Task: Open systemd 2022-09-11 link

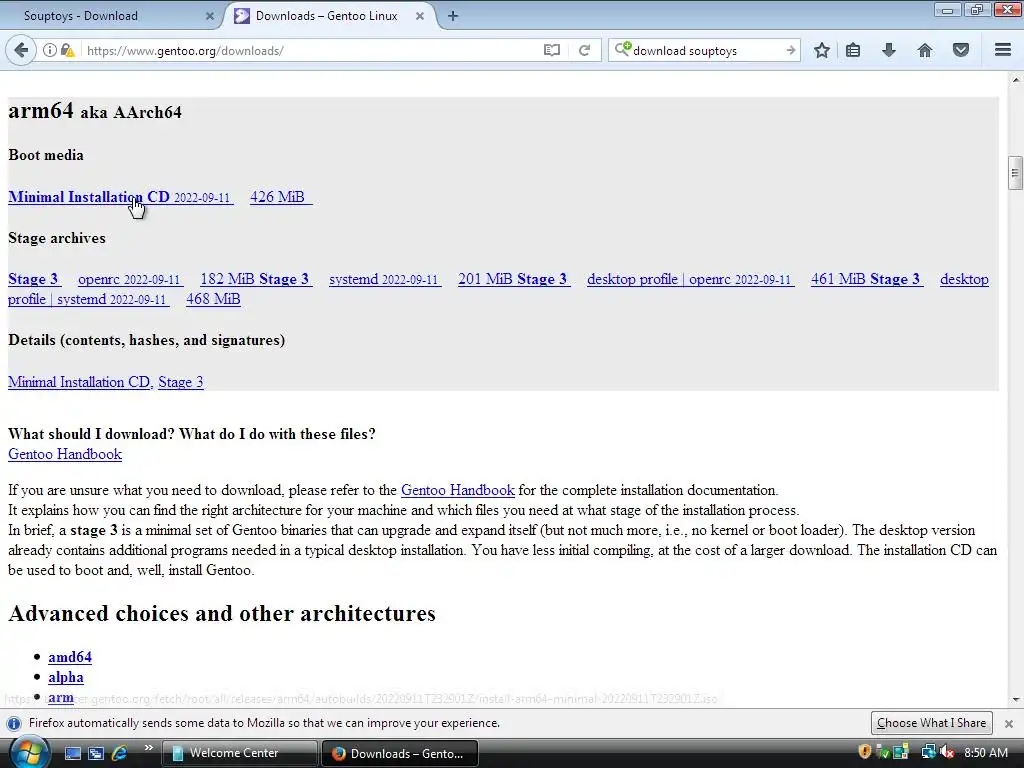Action: pos(385,279)
